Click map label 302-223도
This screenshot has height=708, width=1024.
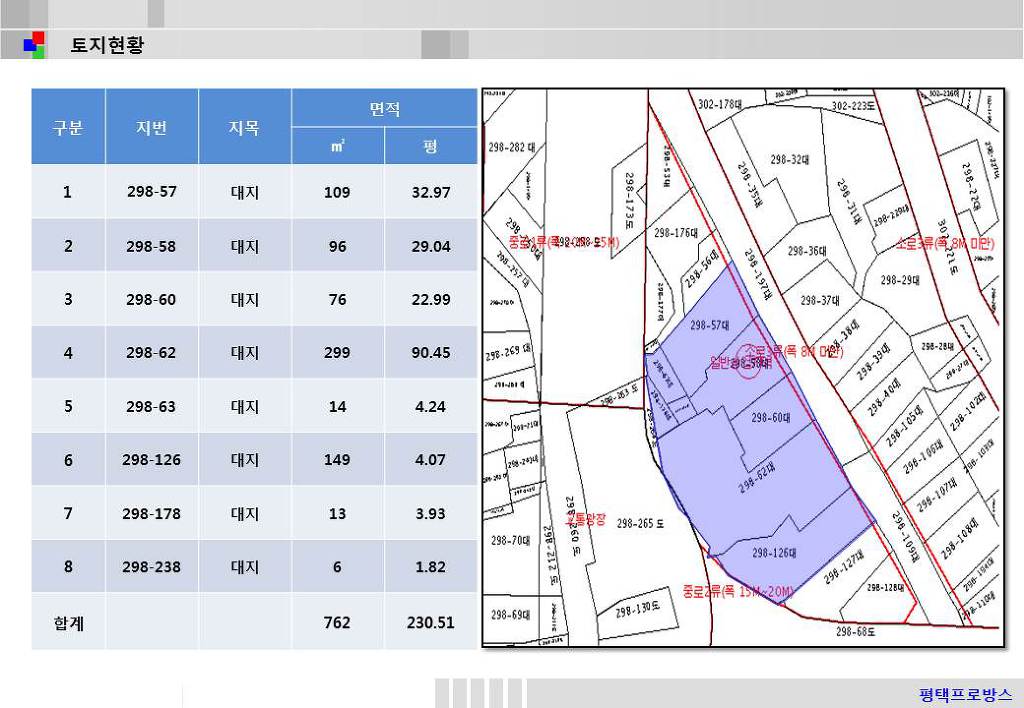point(854,106)
